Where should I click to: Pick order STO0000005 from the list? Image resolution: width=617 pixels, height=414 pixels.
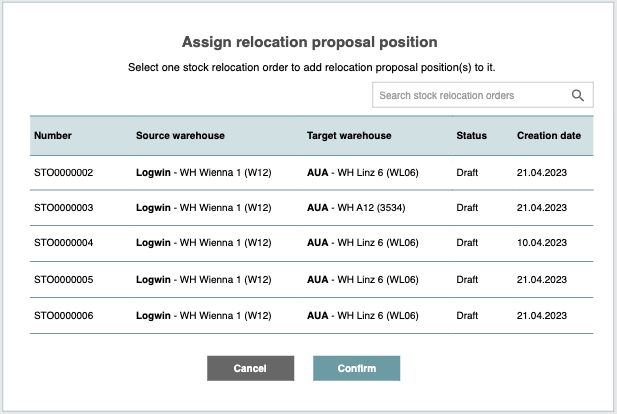(x=63, y=279)
